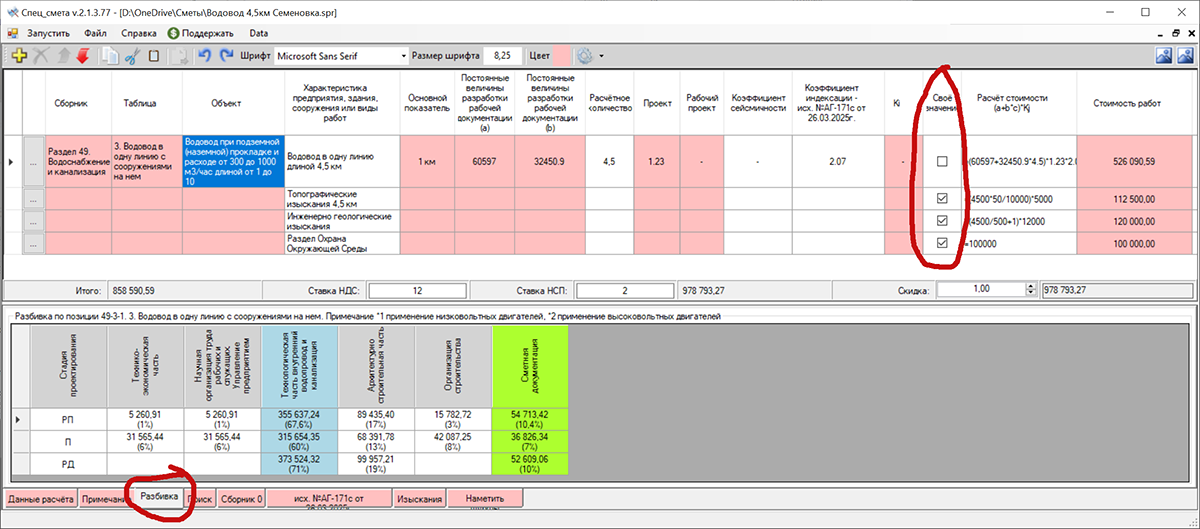The height and width of the screenshot is (529, 1200).
Task: Switch to the Изыскания tab
Action: 419,498
